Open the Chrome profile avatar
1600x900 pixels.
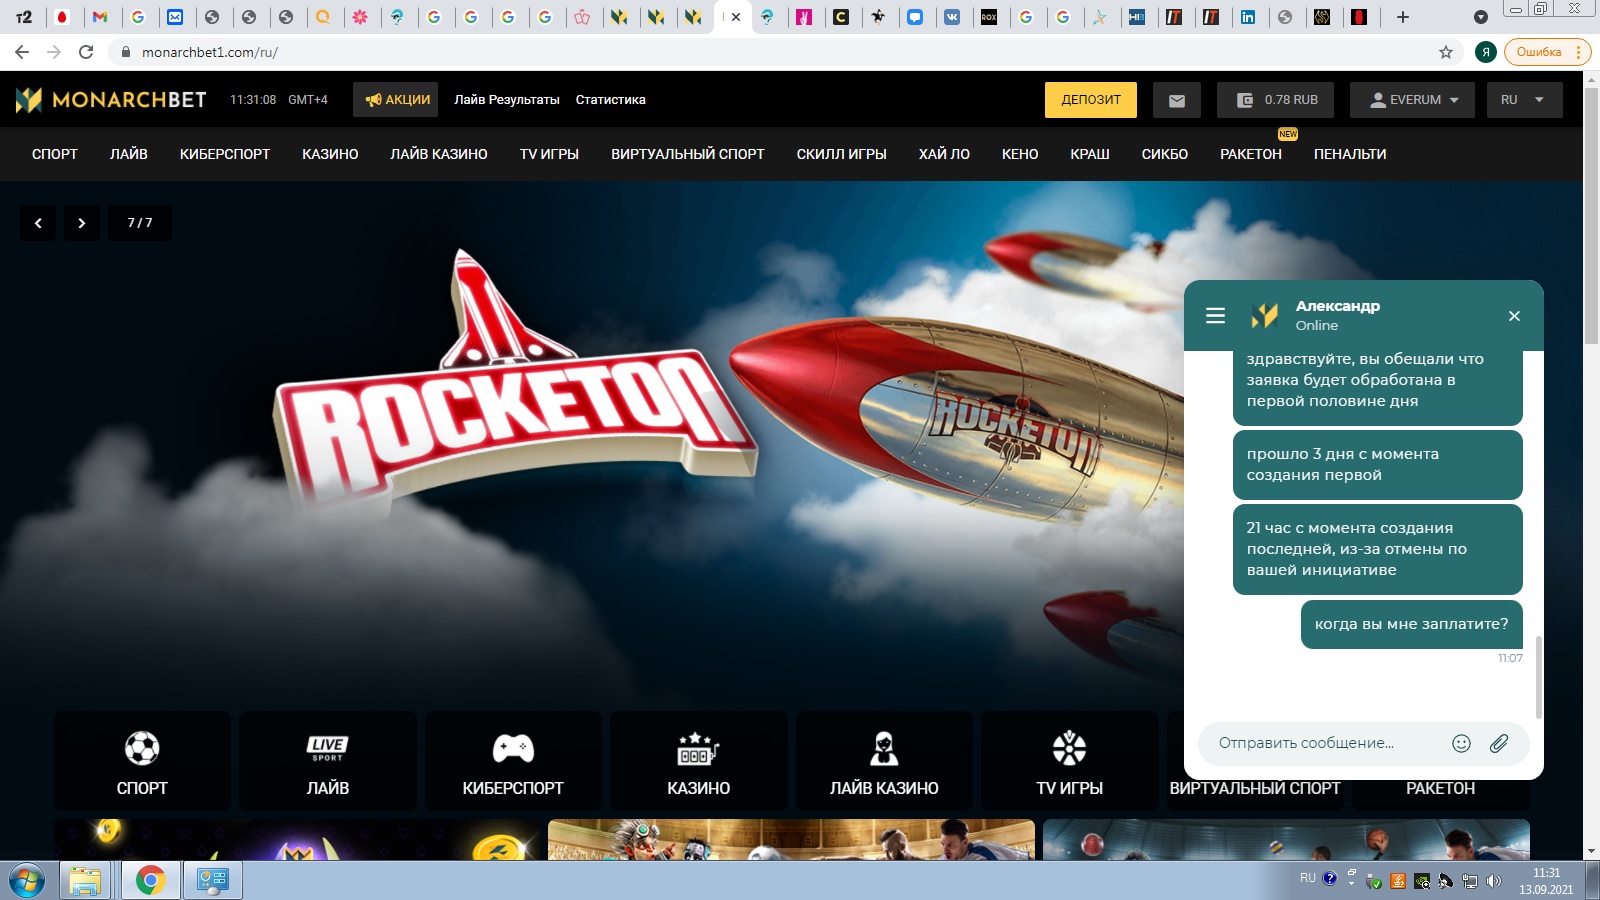1486,52
